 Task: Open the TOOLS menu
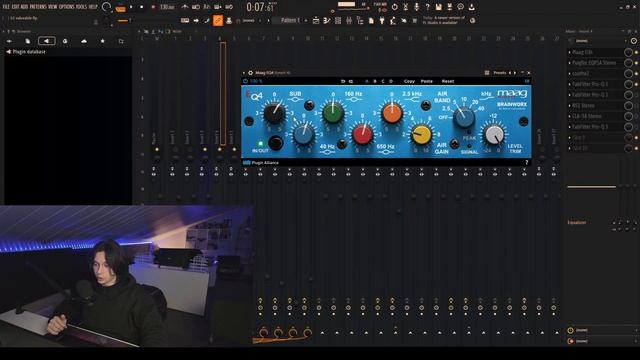click(x=81, y=7)
